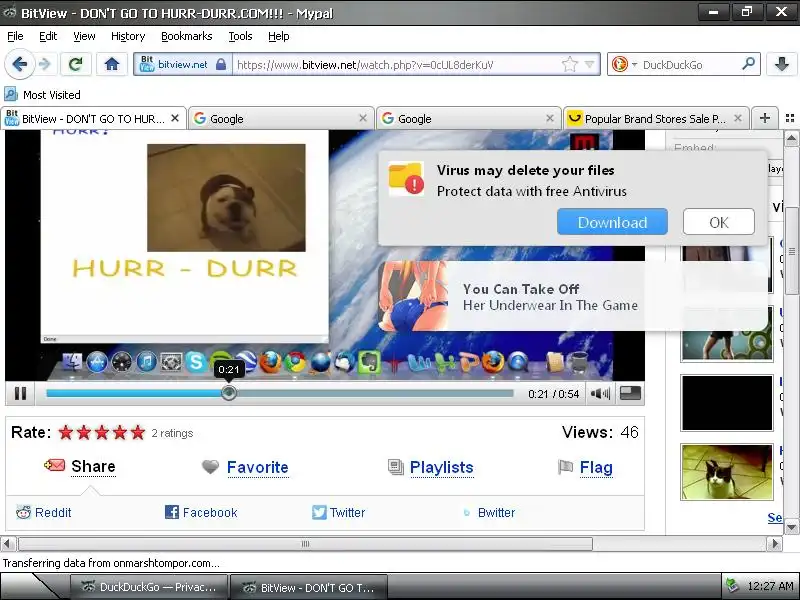Close the BitView tab

click(175, 118)
